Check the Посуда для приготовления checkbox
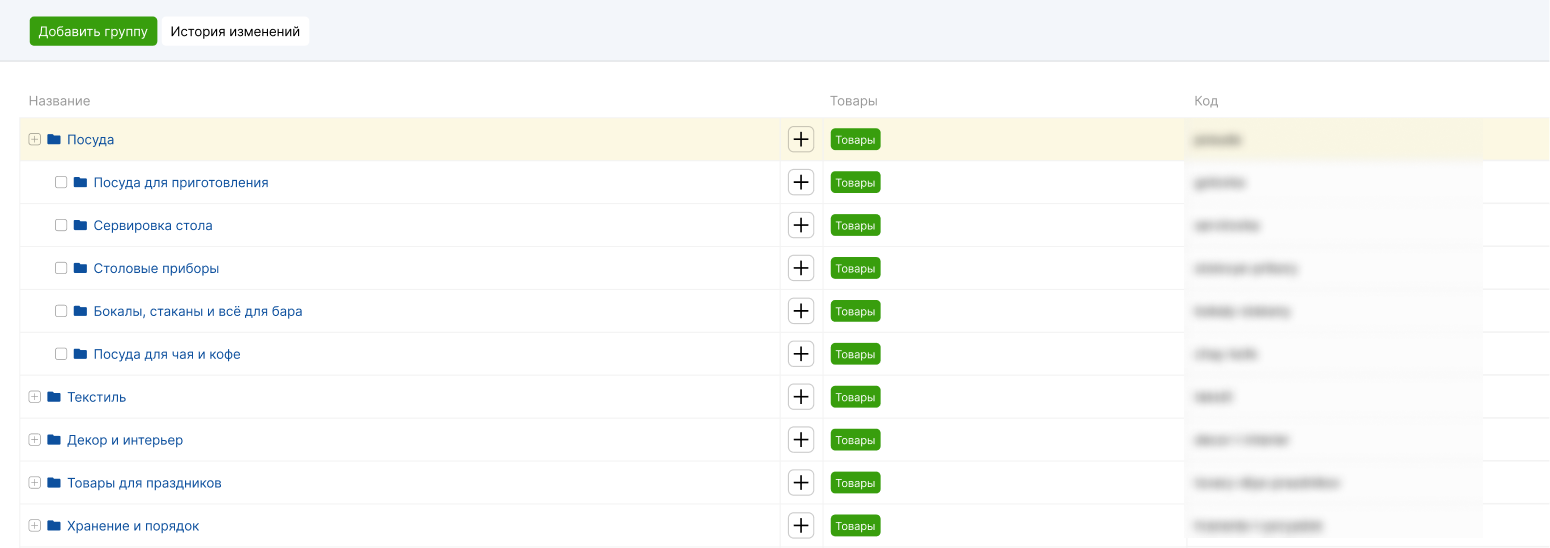The width and height of the screenshot is (1550, 548). pos(61,183)
